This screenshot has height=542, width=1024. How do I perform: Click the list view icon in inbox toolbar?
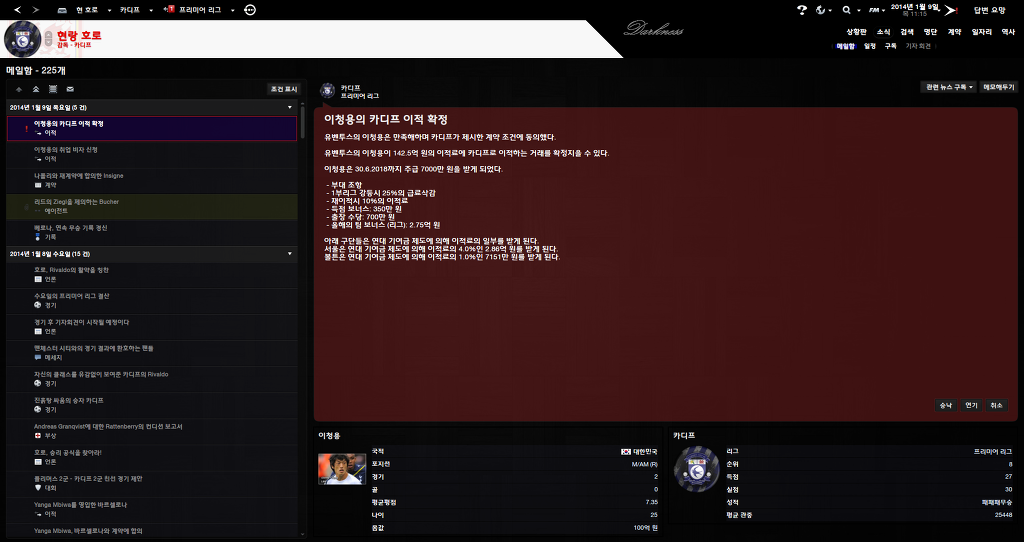click(53, 89)
